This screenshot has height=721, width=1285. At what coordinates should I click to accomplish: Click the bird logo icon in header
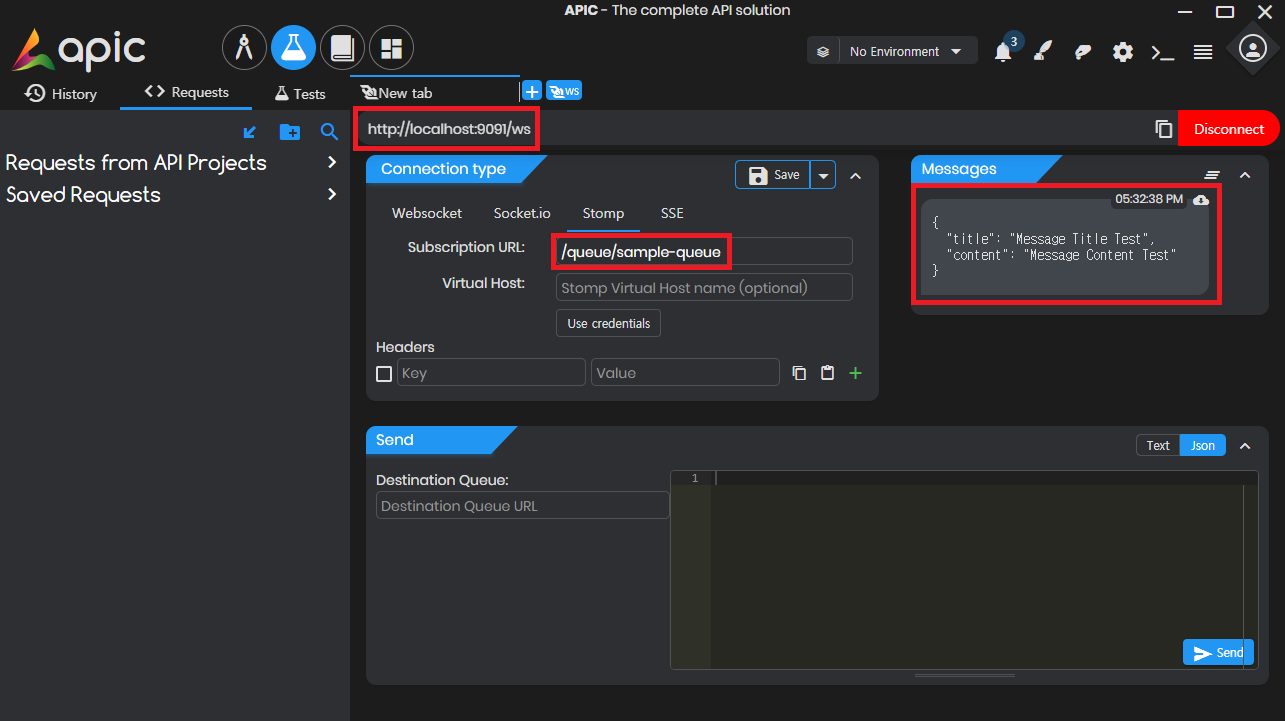click(x=1083, y=52)
